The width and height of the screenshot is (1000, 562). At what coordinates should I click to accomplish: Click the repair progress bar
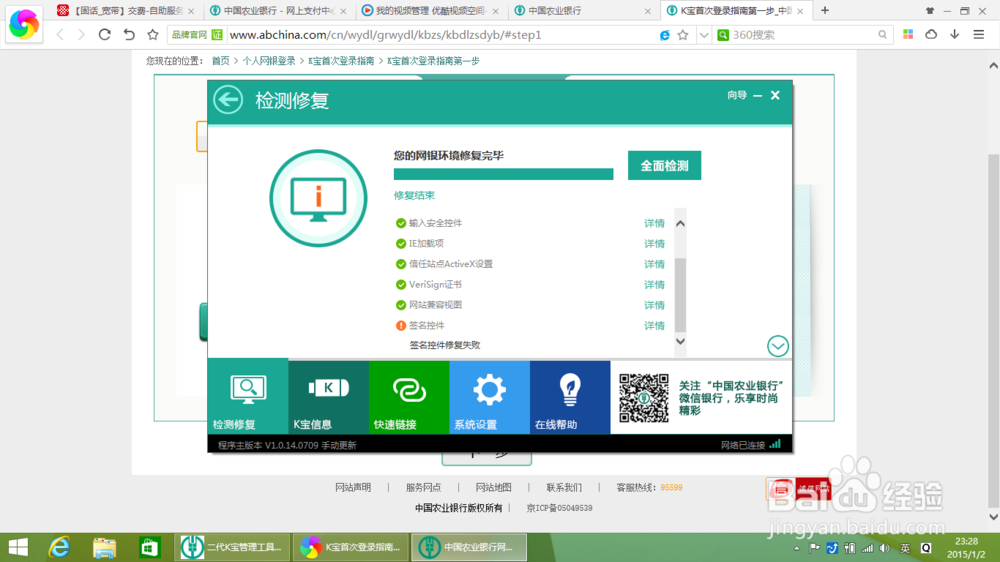(503, 174)
